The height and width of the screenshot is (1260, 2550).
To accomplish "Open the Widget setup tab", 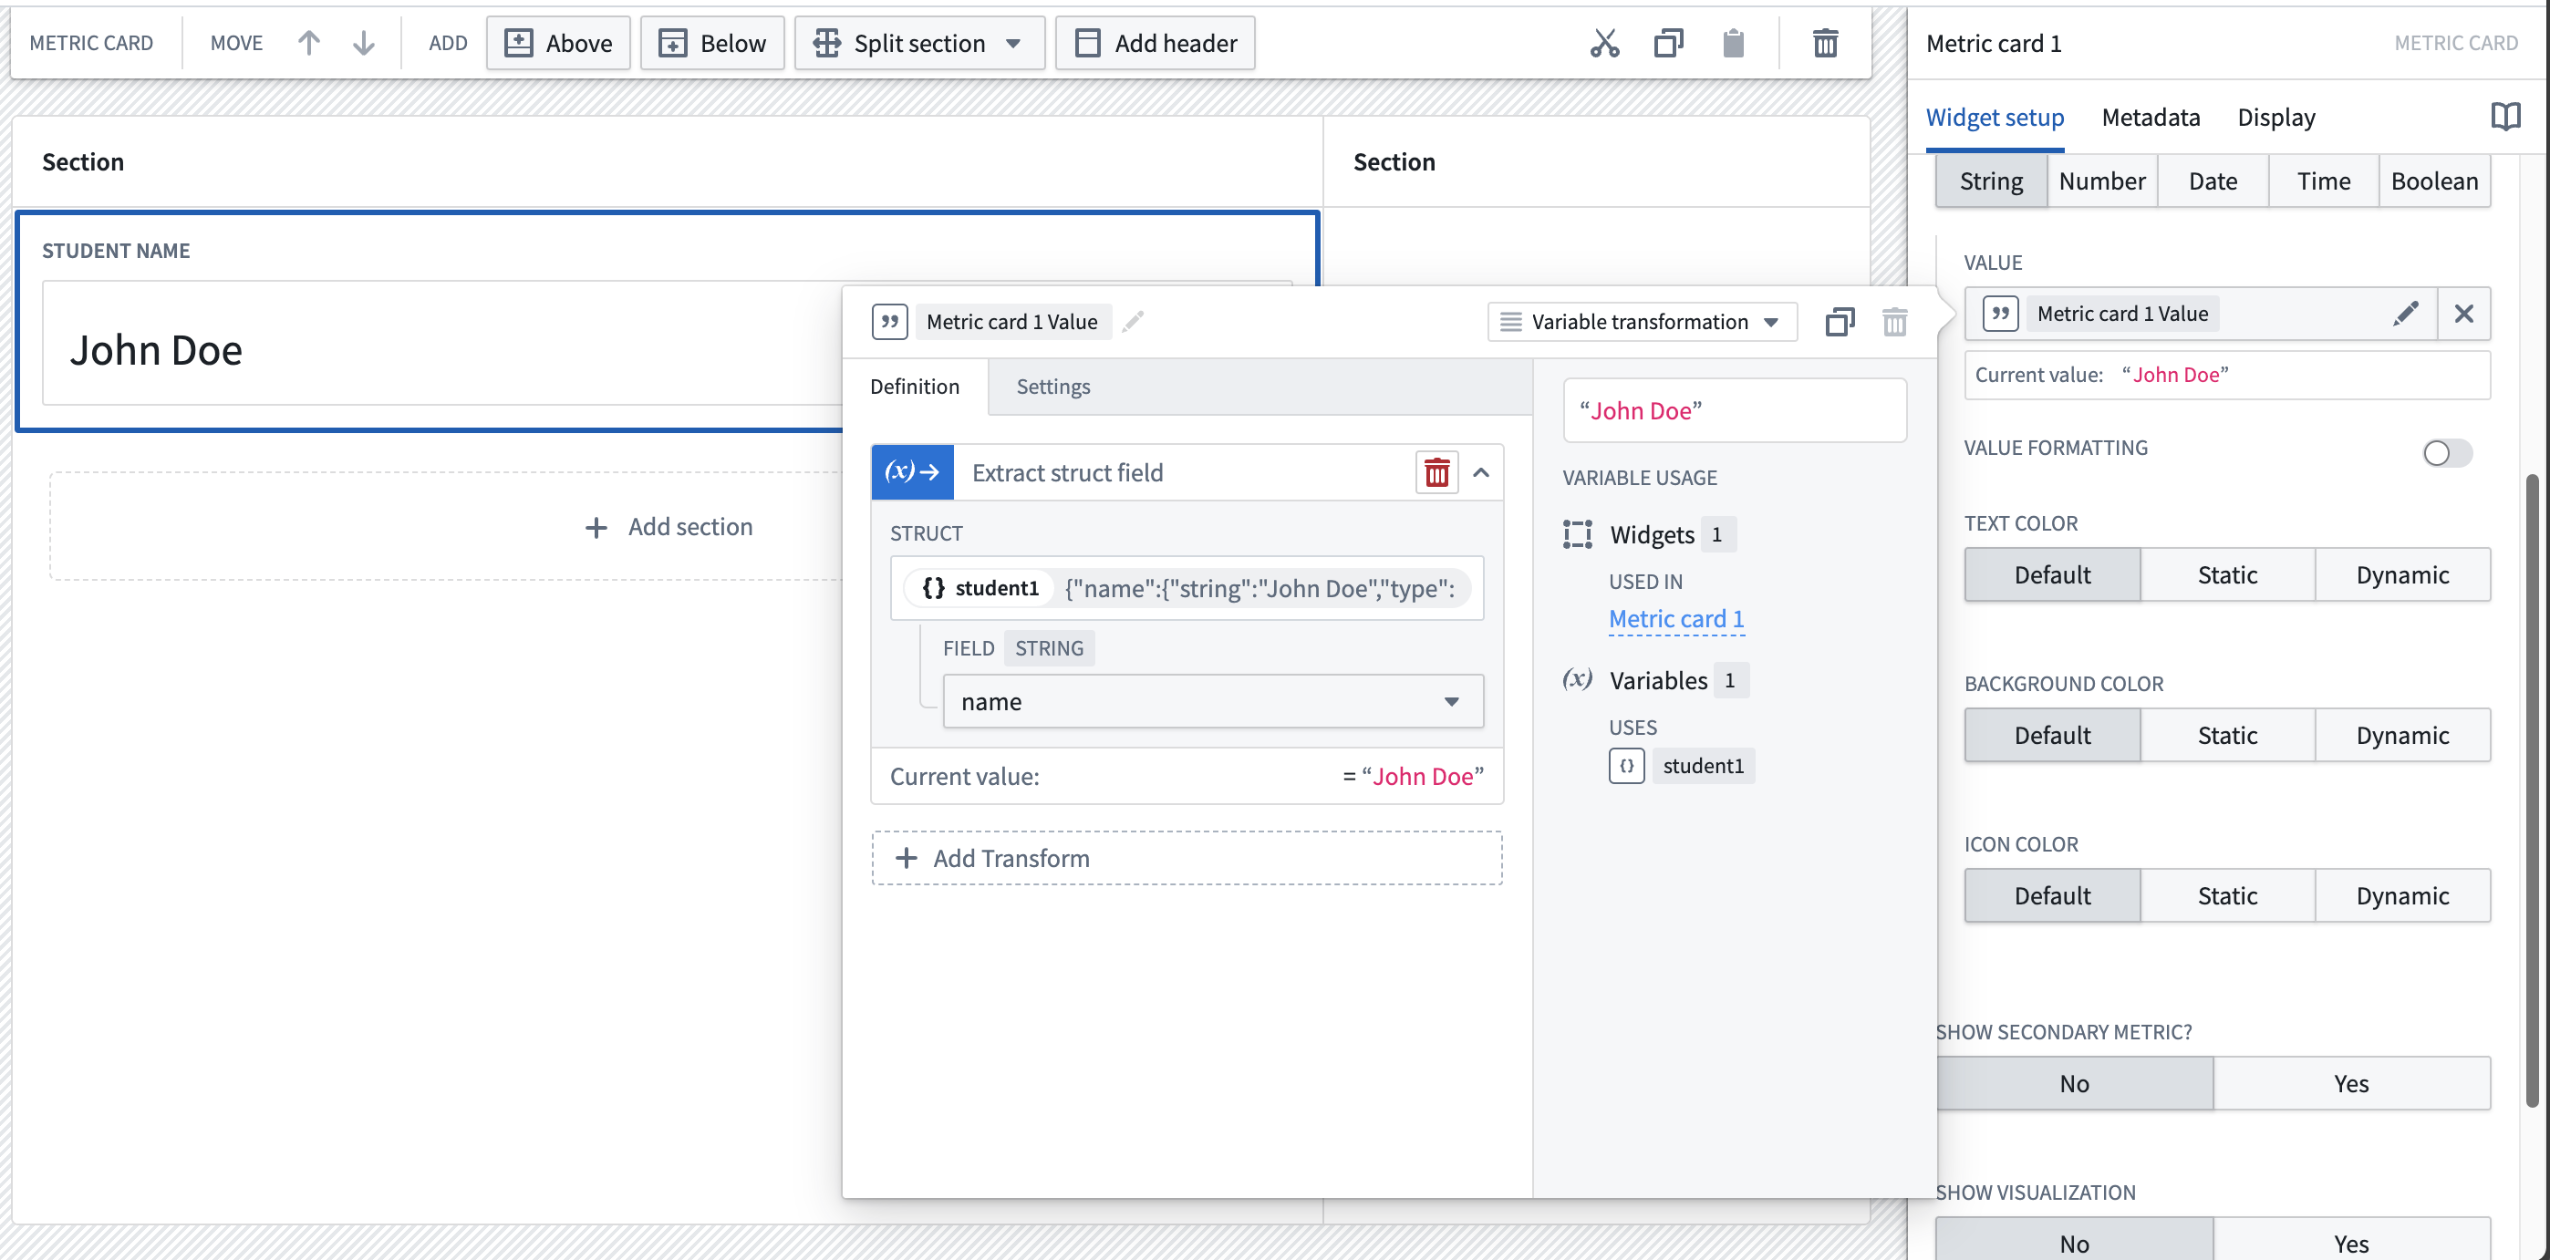I will (x=1995, y=117).
